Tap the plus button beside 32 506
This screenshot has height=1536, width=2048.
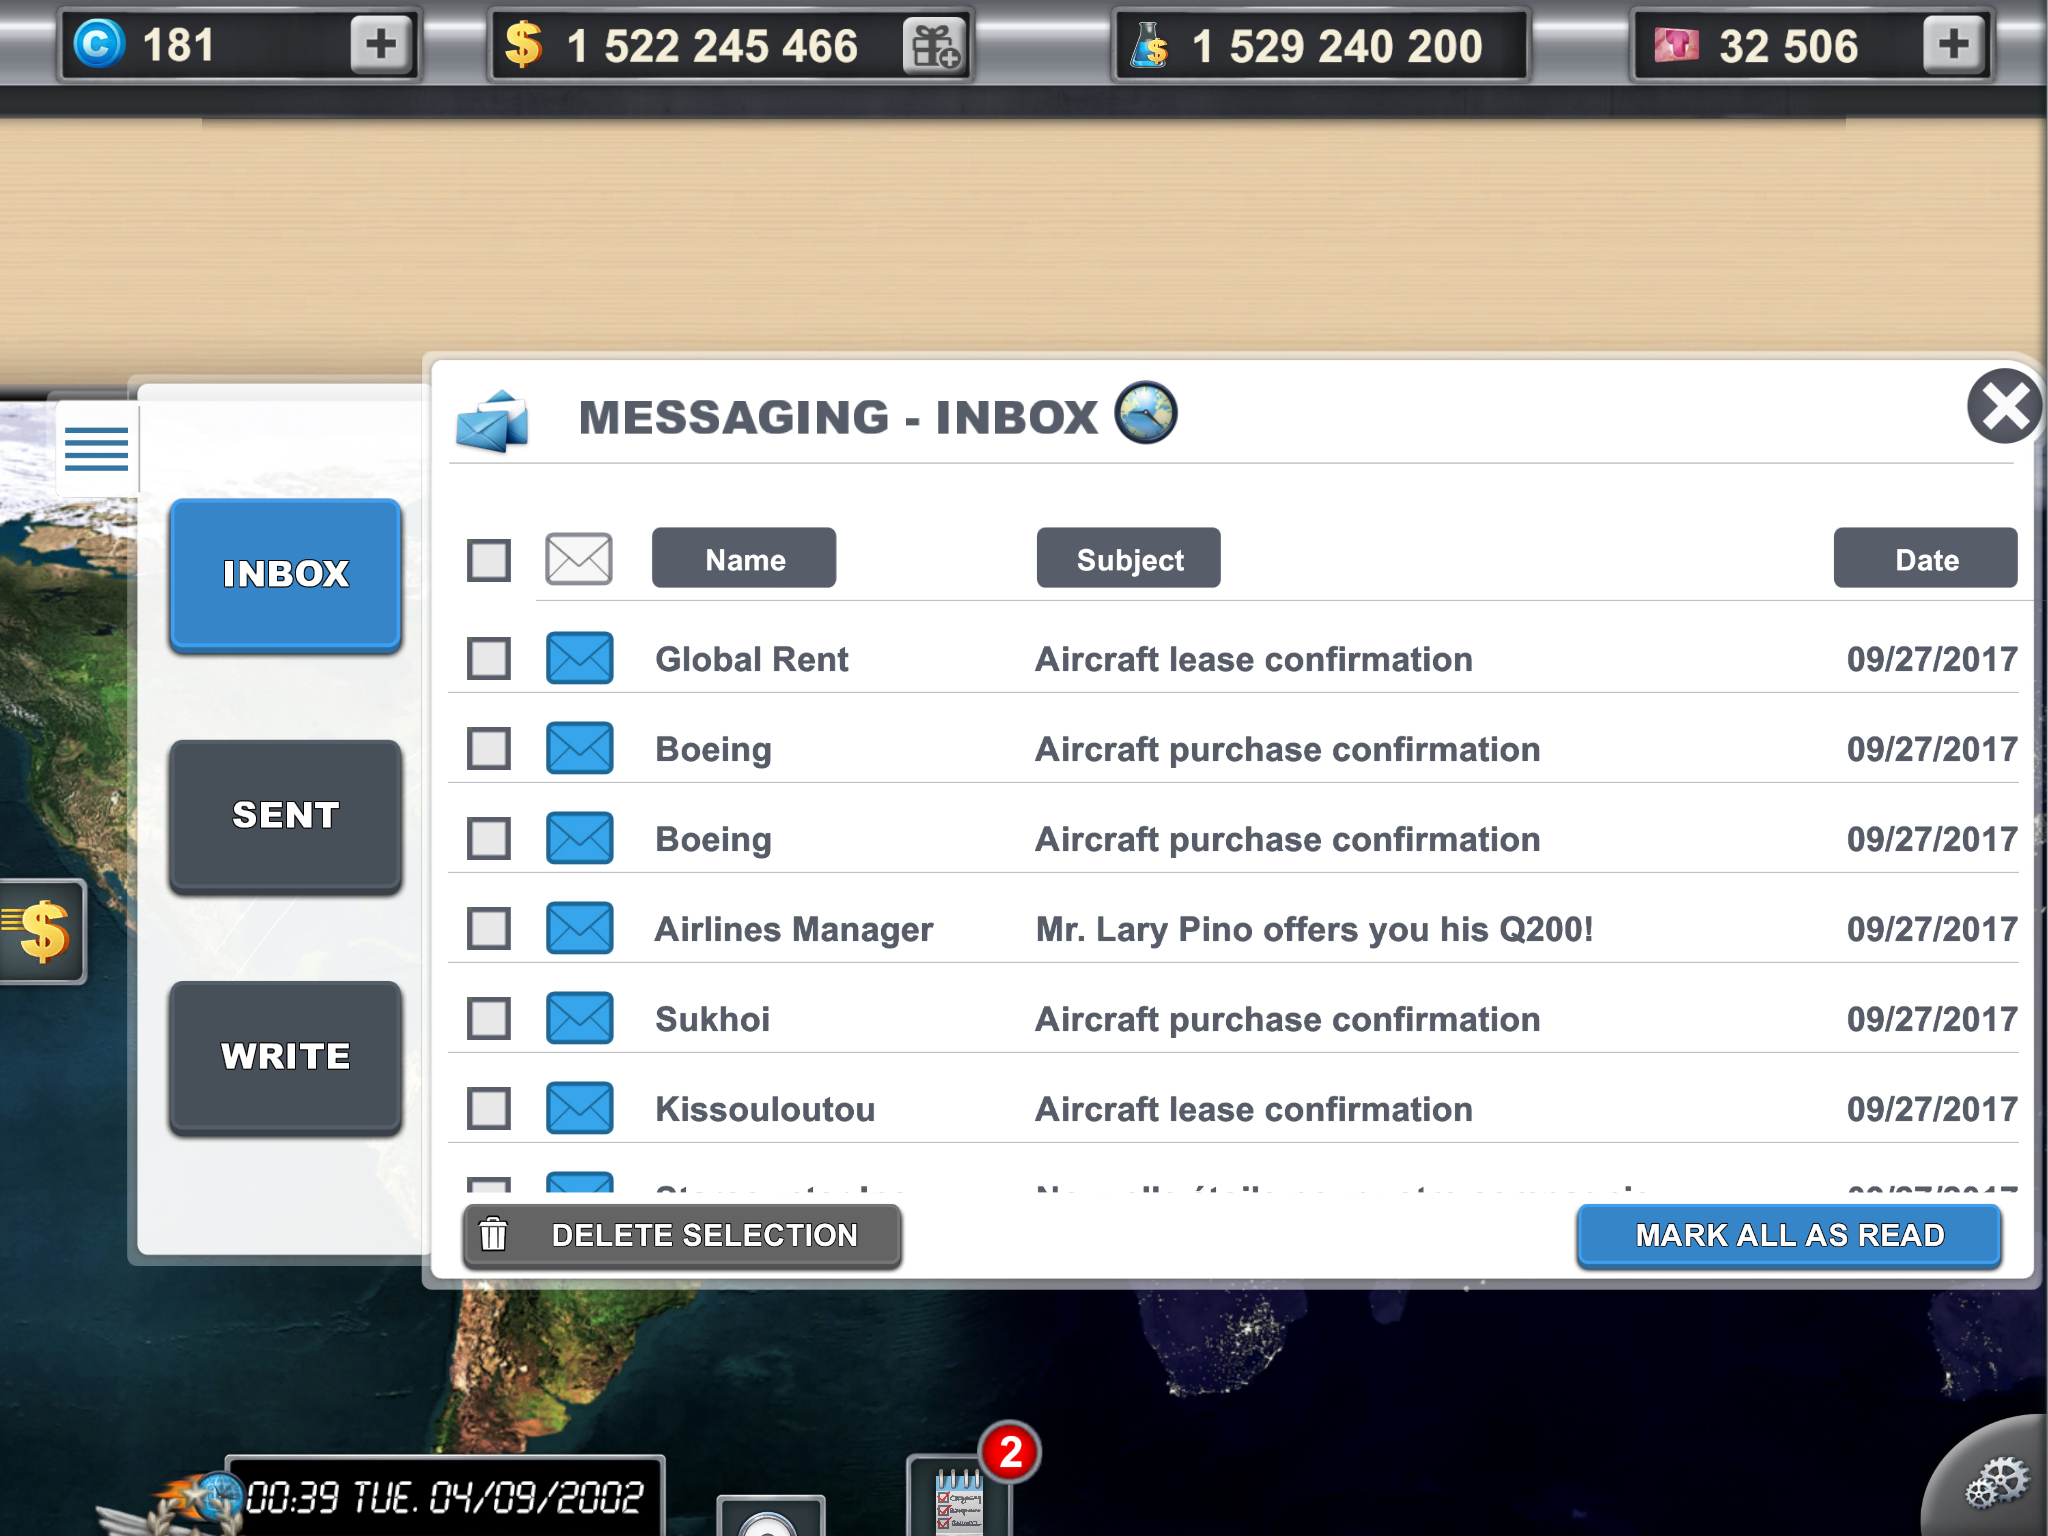coord(1953,45)
